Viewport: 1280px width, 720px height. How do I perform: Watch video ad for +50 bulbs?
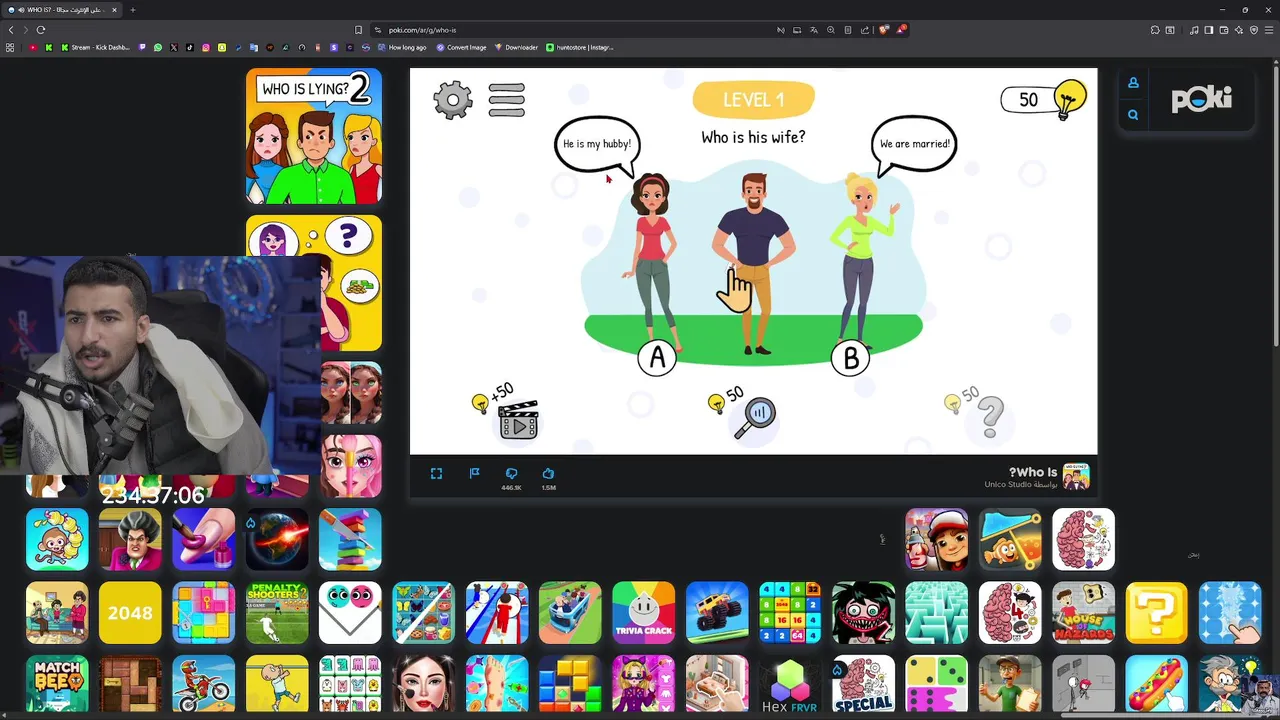(508, 412)
